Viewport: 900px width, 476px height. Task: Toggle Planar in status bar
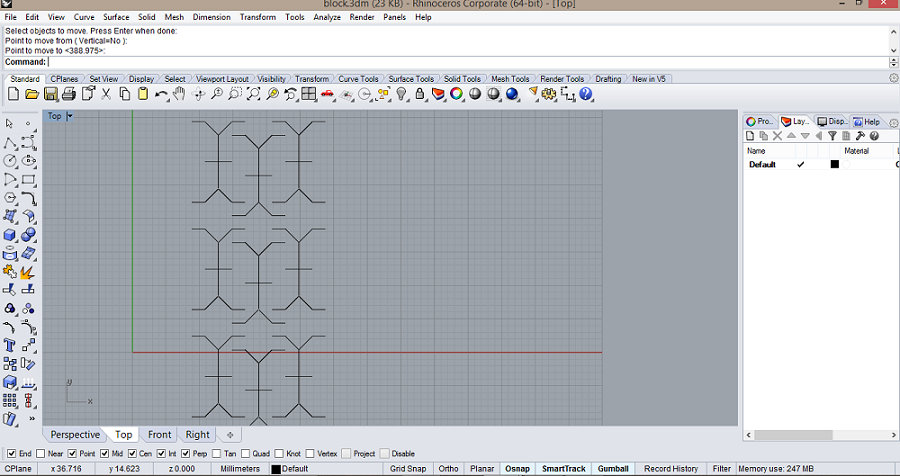pyautogui.click(x=482, y=469)
